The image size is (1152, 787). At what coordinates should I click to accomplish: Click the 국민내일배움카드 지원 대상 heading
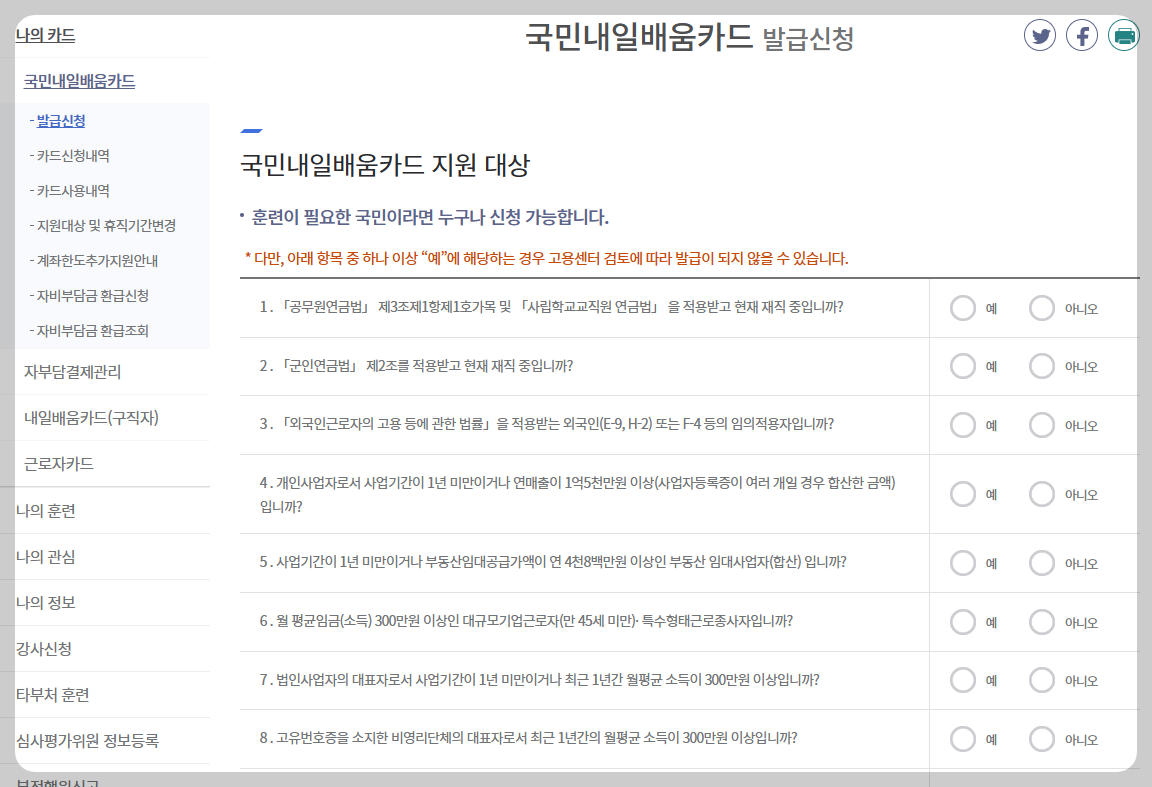pos(385,165)
